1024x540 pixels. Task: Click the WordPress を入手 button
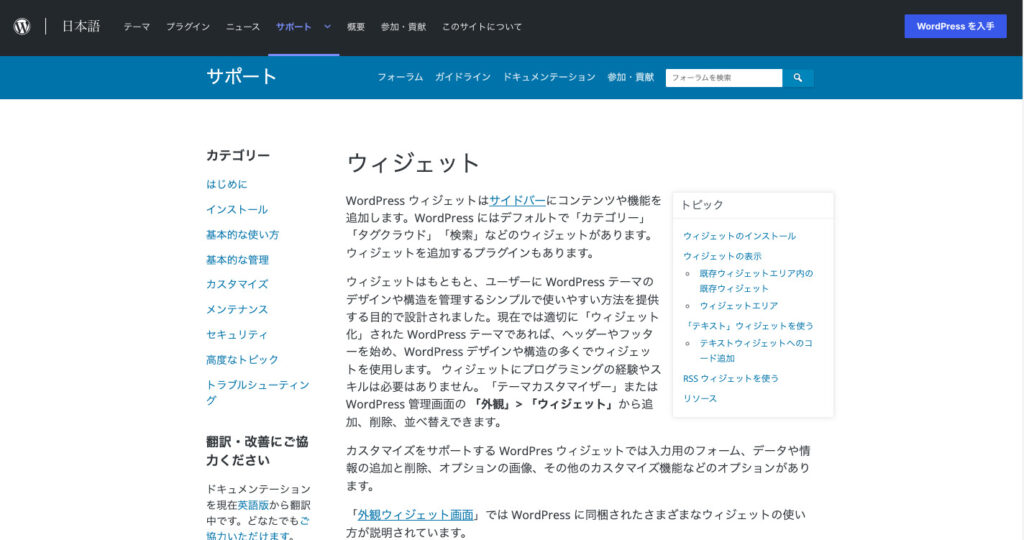pos(955,26)
